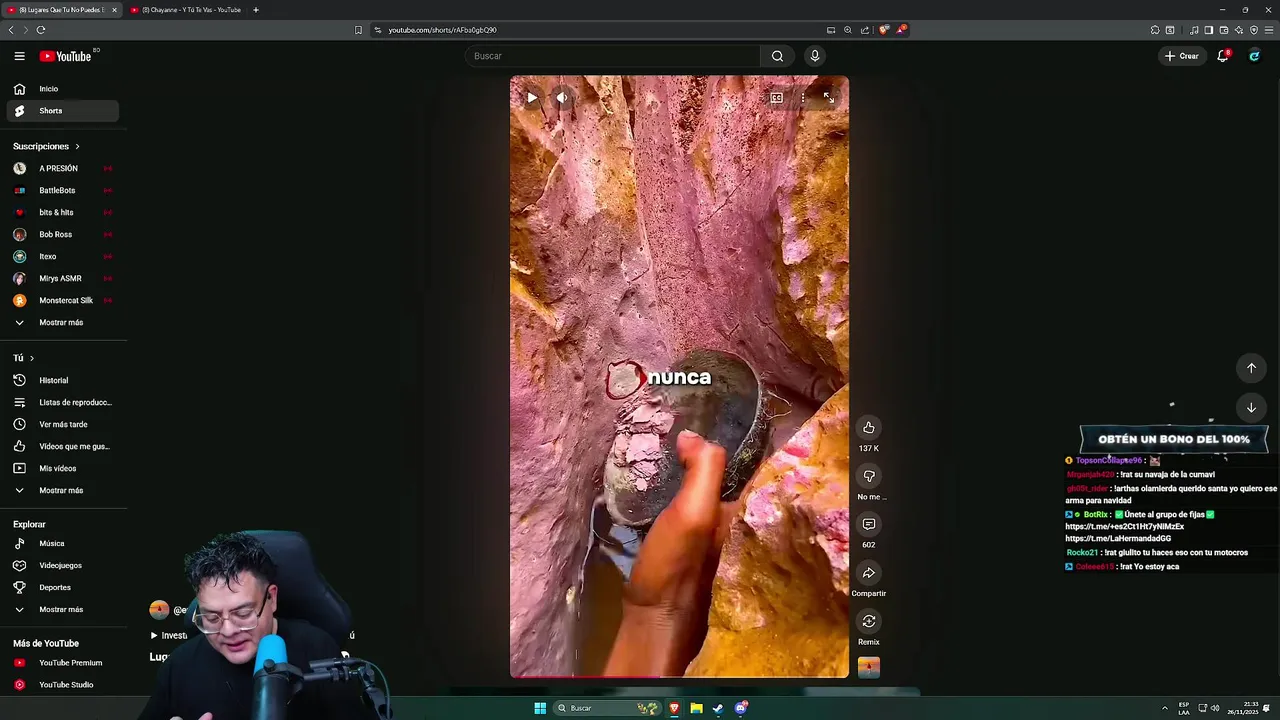Screen dimensions: 1280x720
Task: Select Shorts in the sidebar
Action: [62, 111]
